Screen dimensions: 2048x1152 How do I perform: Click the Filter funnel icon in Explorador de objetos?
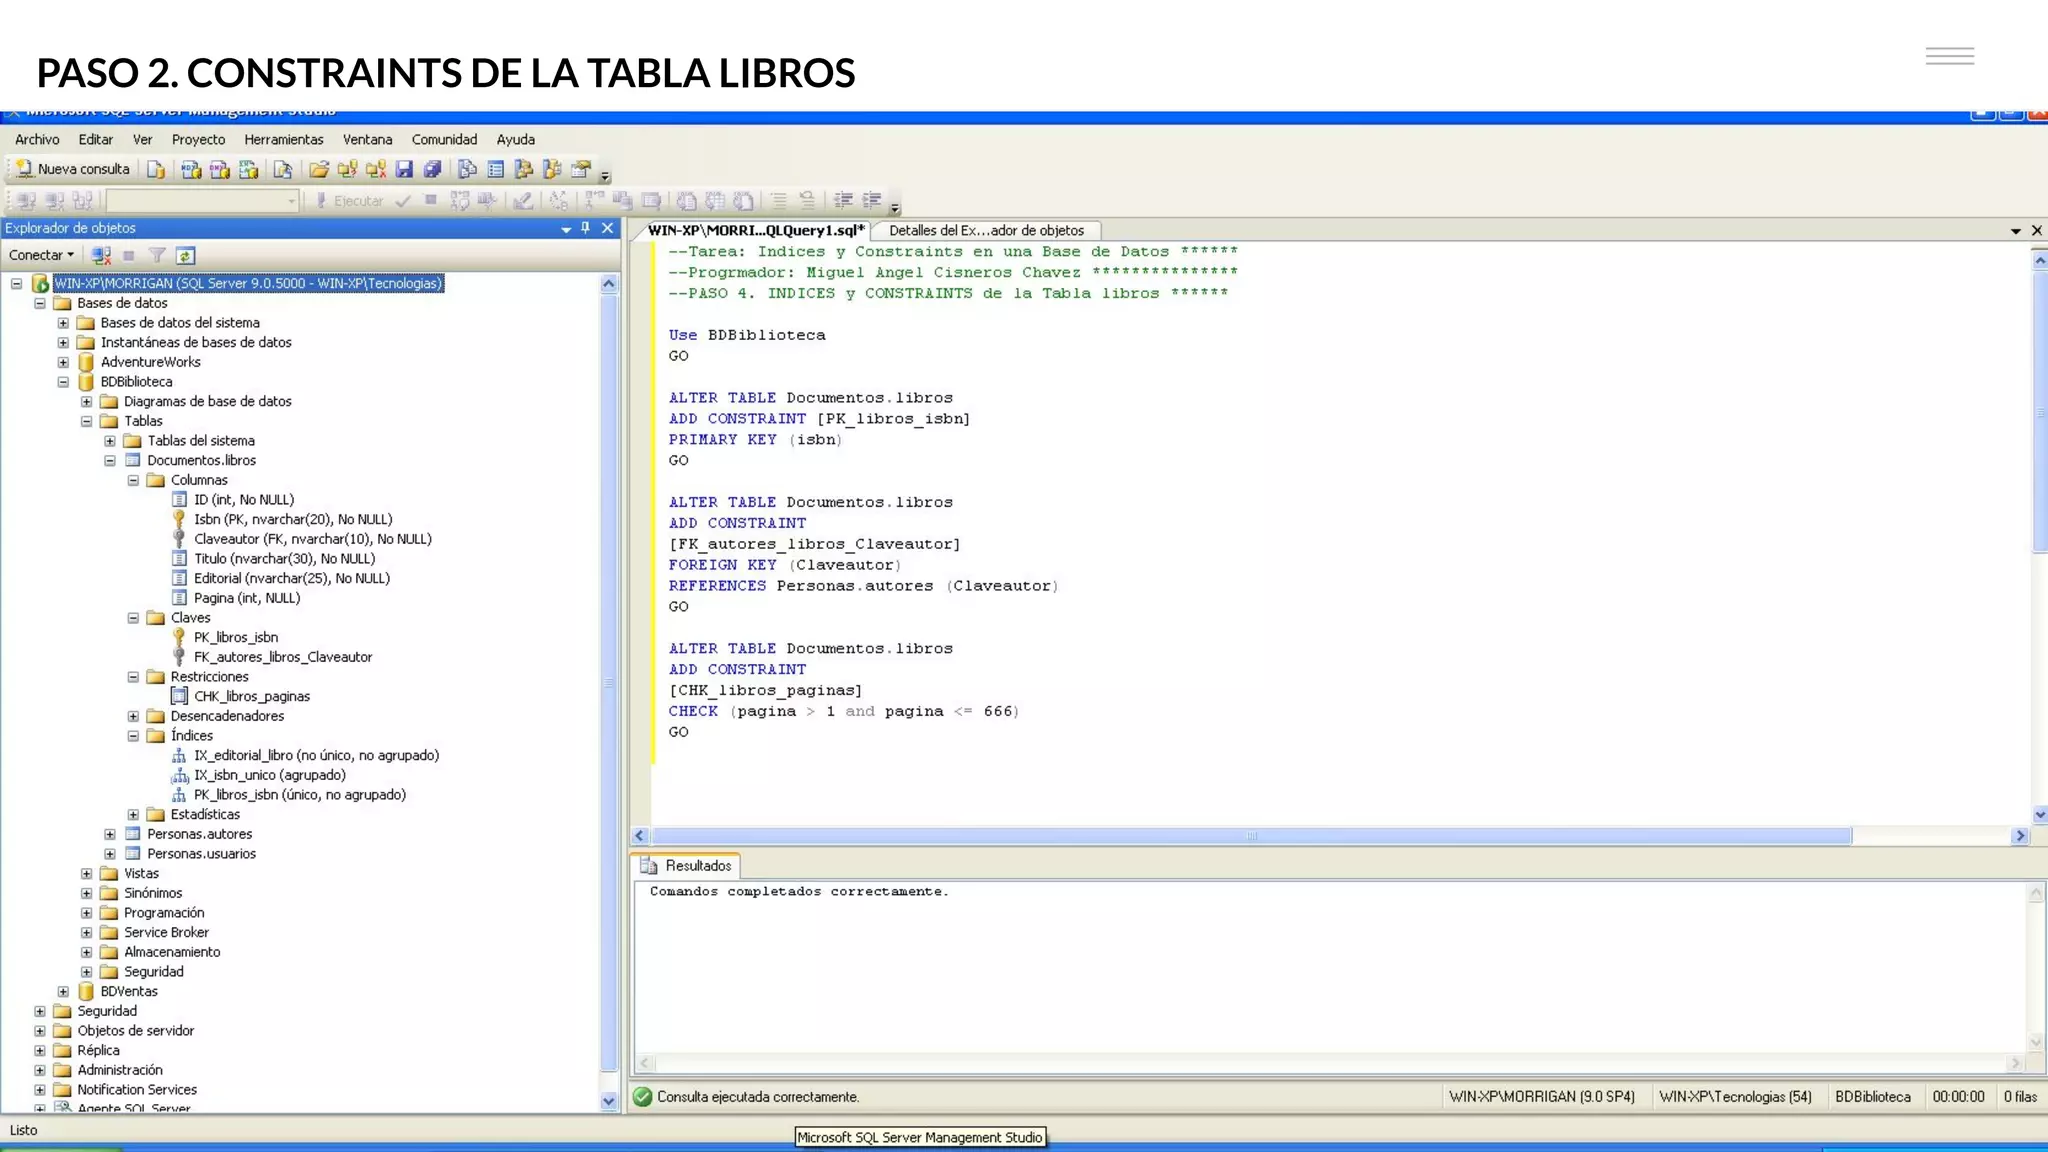pyautogui.click(x=157, y=255)
